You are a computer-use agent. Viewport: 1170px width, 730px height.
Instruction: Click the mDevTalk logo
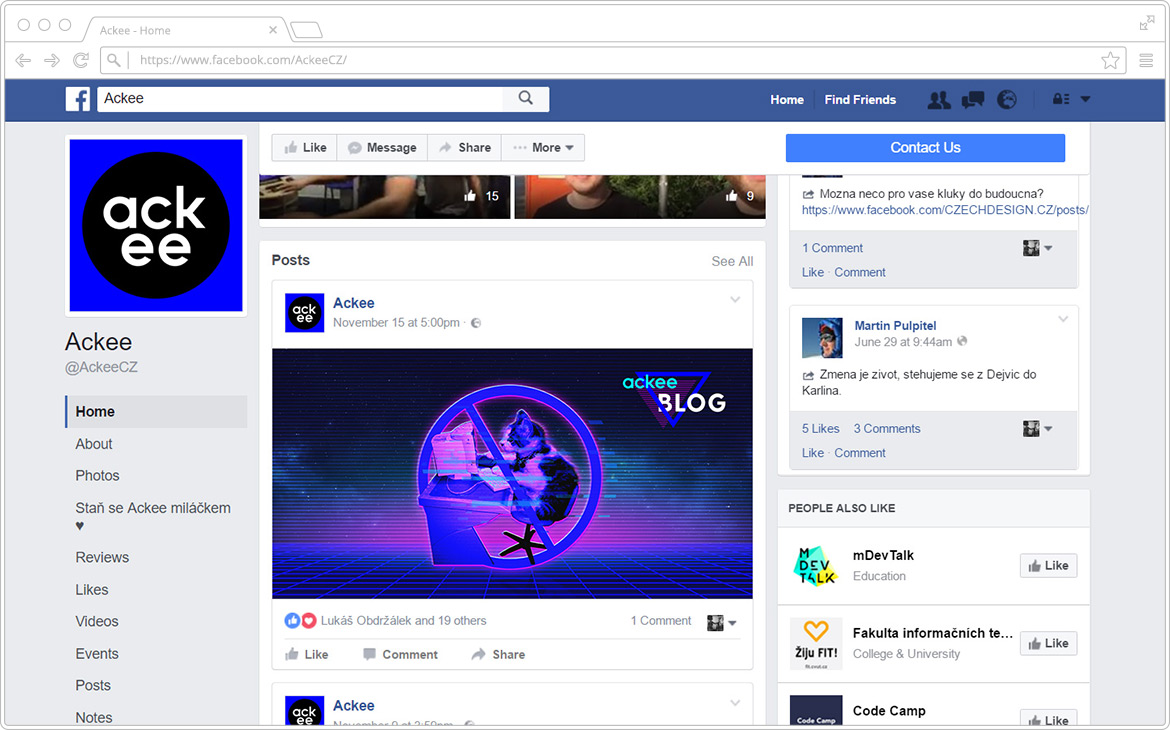[816, 566]
